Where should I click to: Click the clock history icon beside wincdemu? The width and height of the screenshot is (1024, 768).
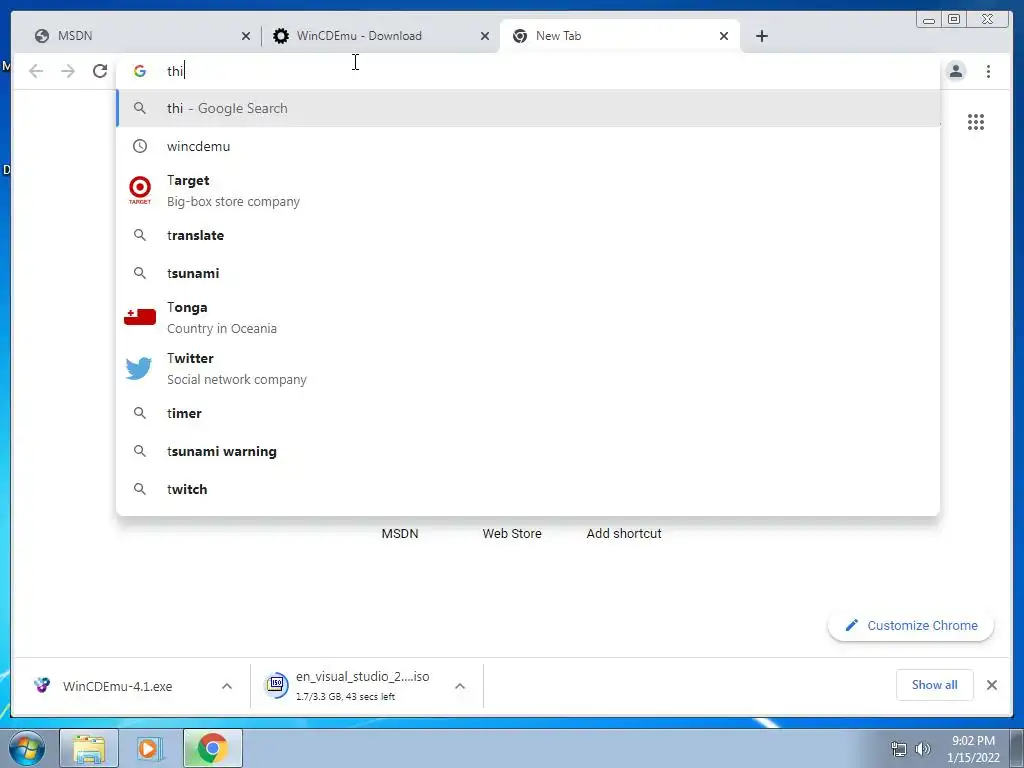(x=140, y=146)
